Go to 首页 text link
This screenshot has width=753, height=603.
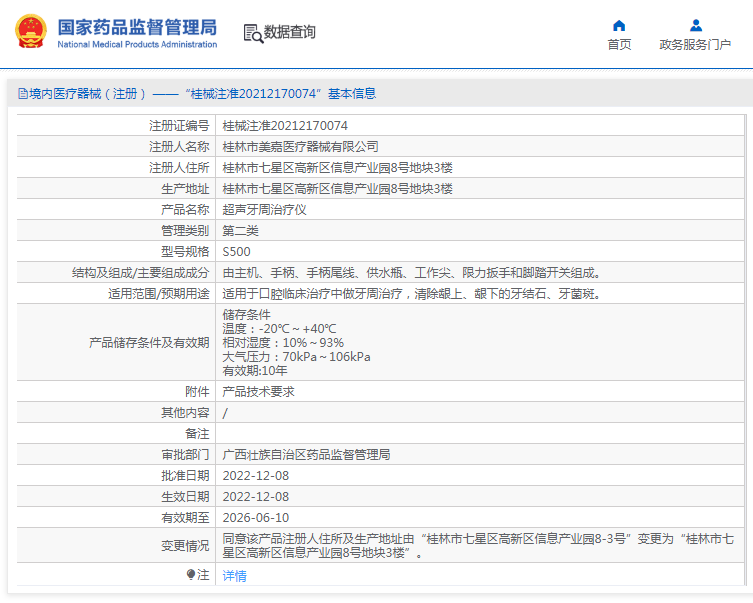(619, 45)
